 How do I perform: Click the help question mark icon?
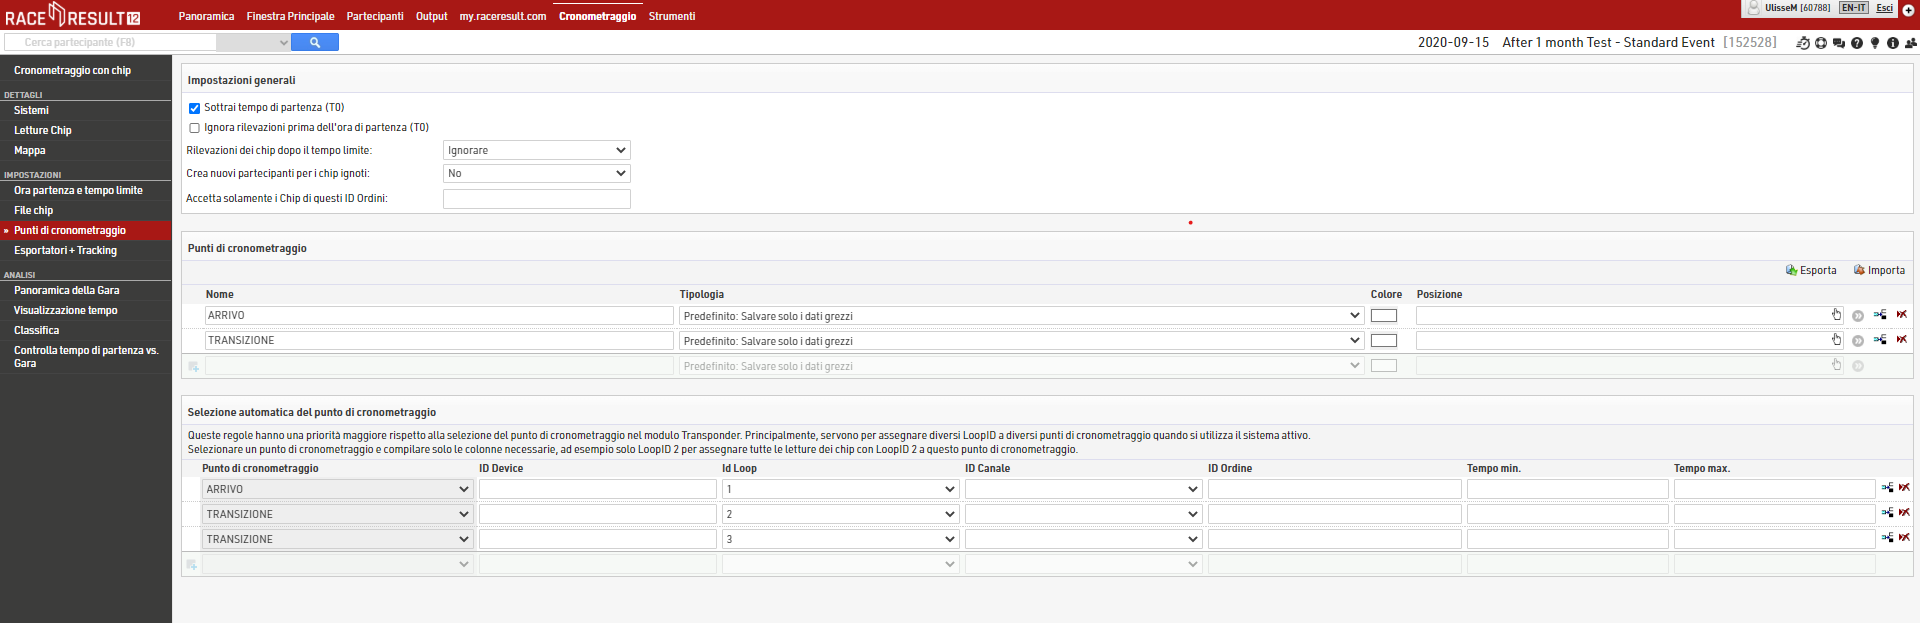pyautogui.click(x=1857, y=43)
